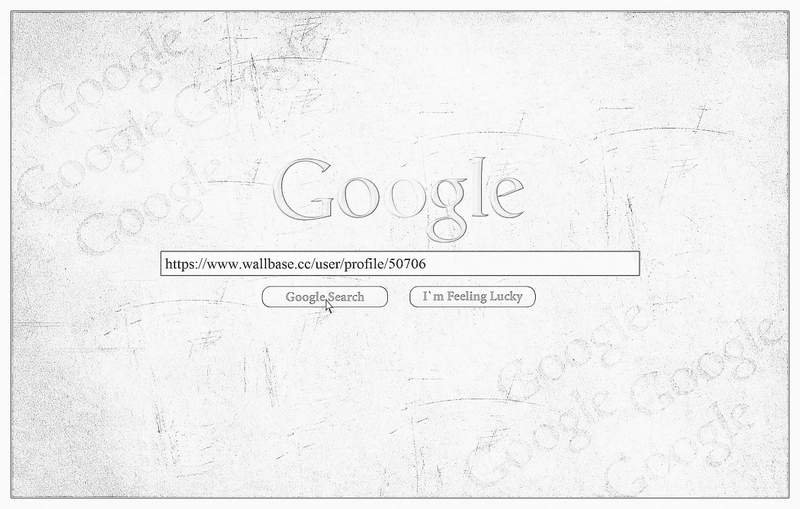This screenshot has width=800, height=509.
Task: Place cursor after 50706 in the search box
Action: point(427,264)
